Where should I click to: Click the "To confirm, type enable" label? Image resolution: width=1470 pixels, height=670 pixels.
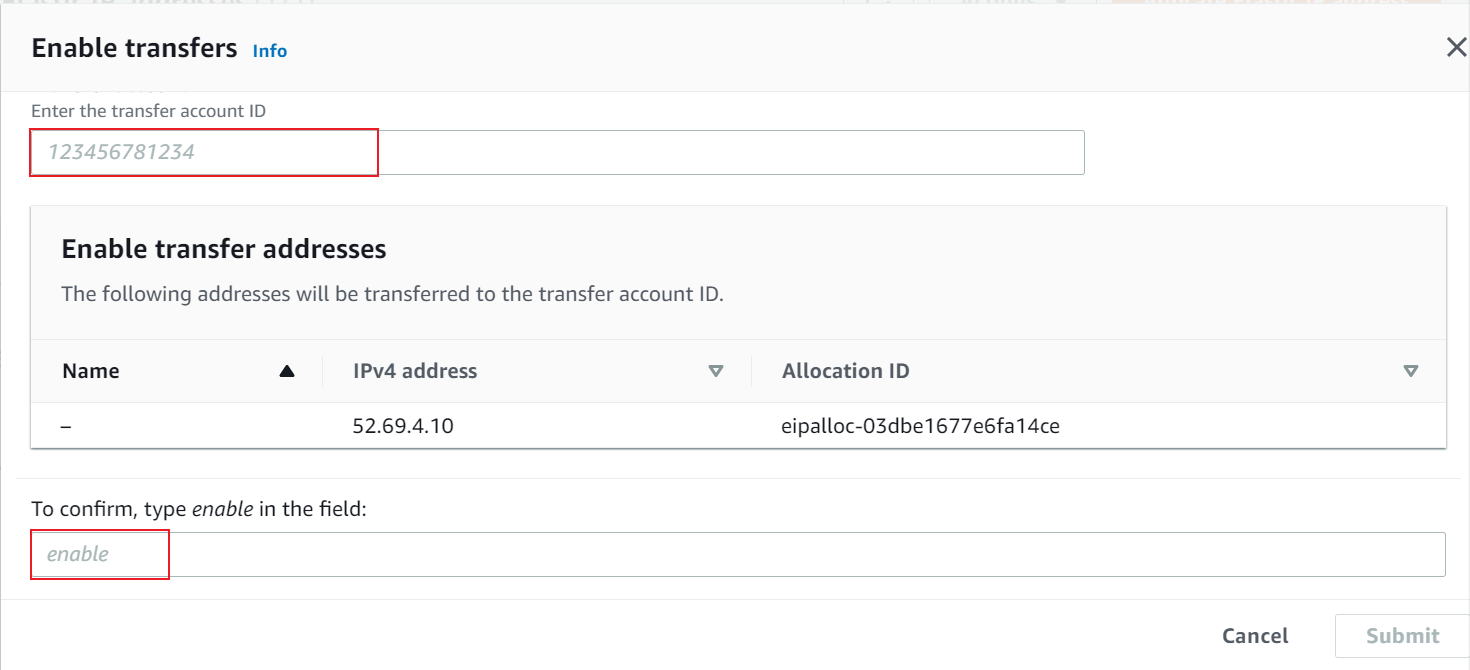click(x=199, y=509)
